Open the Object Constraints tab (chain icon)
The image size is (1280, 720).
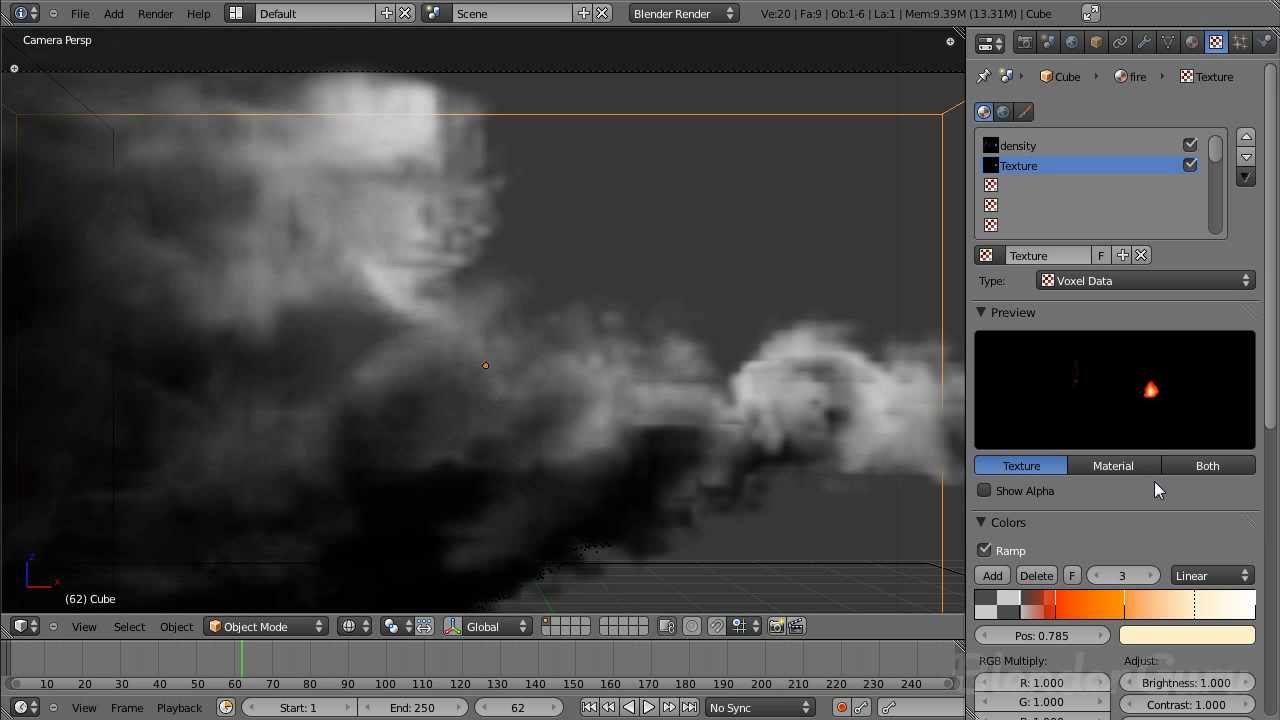[1120, 43]
